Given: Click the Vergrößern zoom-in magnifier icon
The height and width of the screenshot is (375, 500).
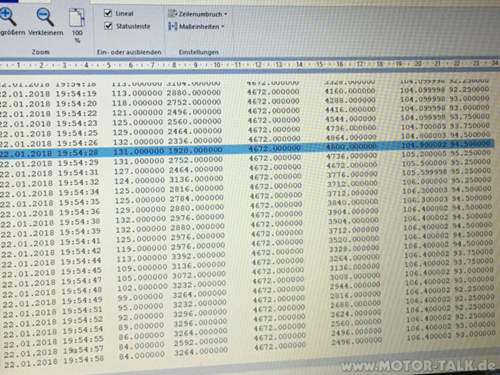Looking at the screenshot, I should coord(7,17).
